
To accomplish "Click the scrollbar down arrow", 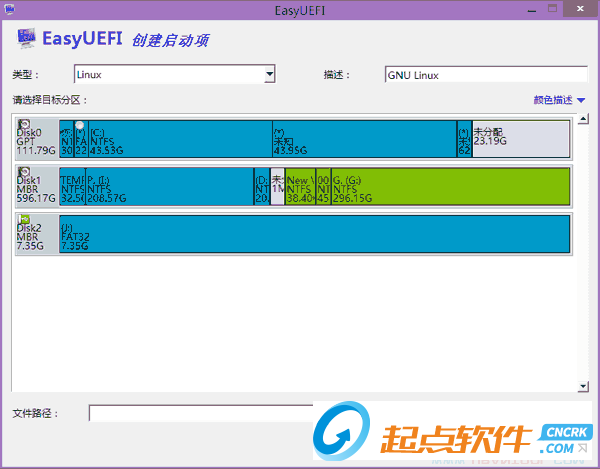I will coord(583,386).
